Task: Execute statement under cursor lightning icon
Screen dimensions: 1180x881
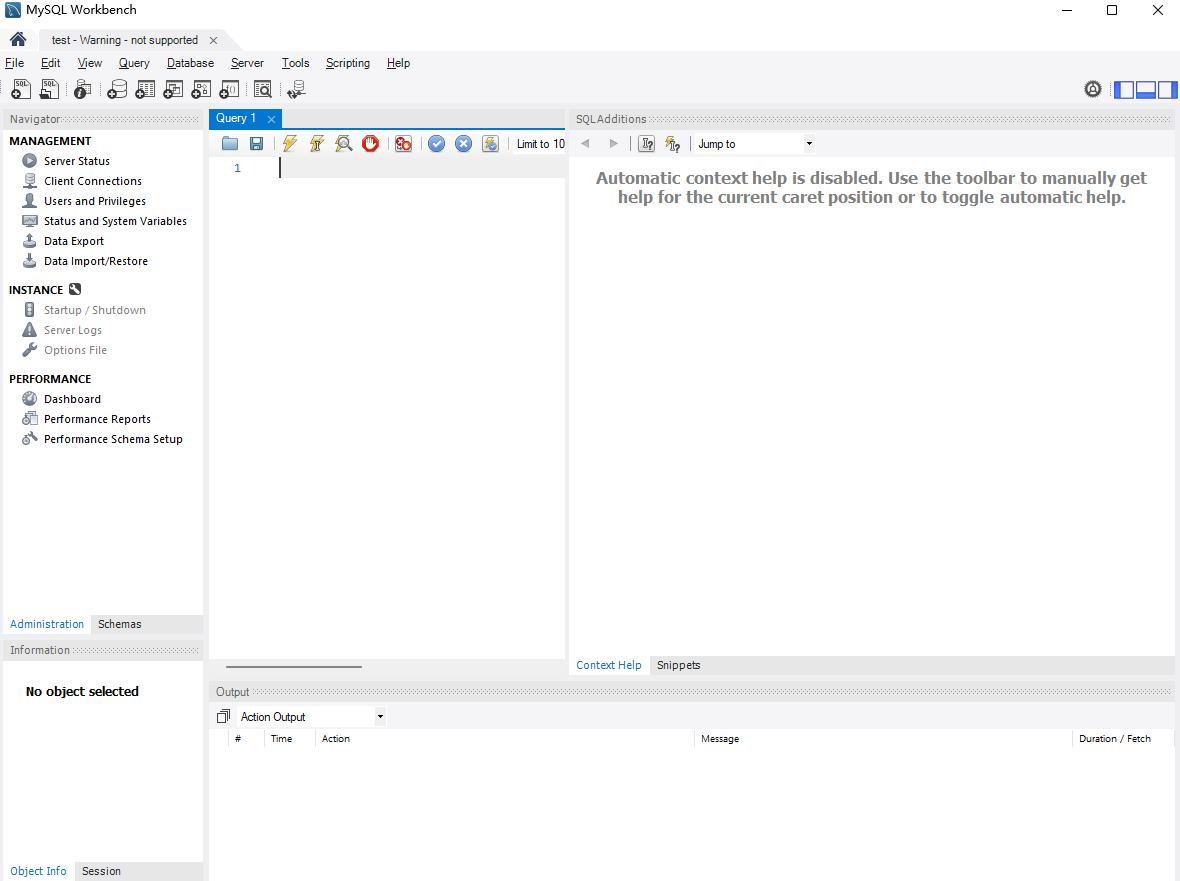Action: [317, 144]
